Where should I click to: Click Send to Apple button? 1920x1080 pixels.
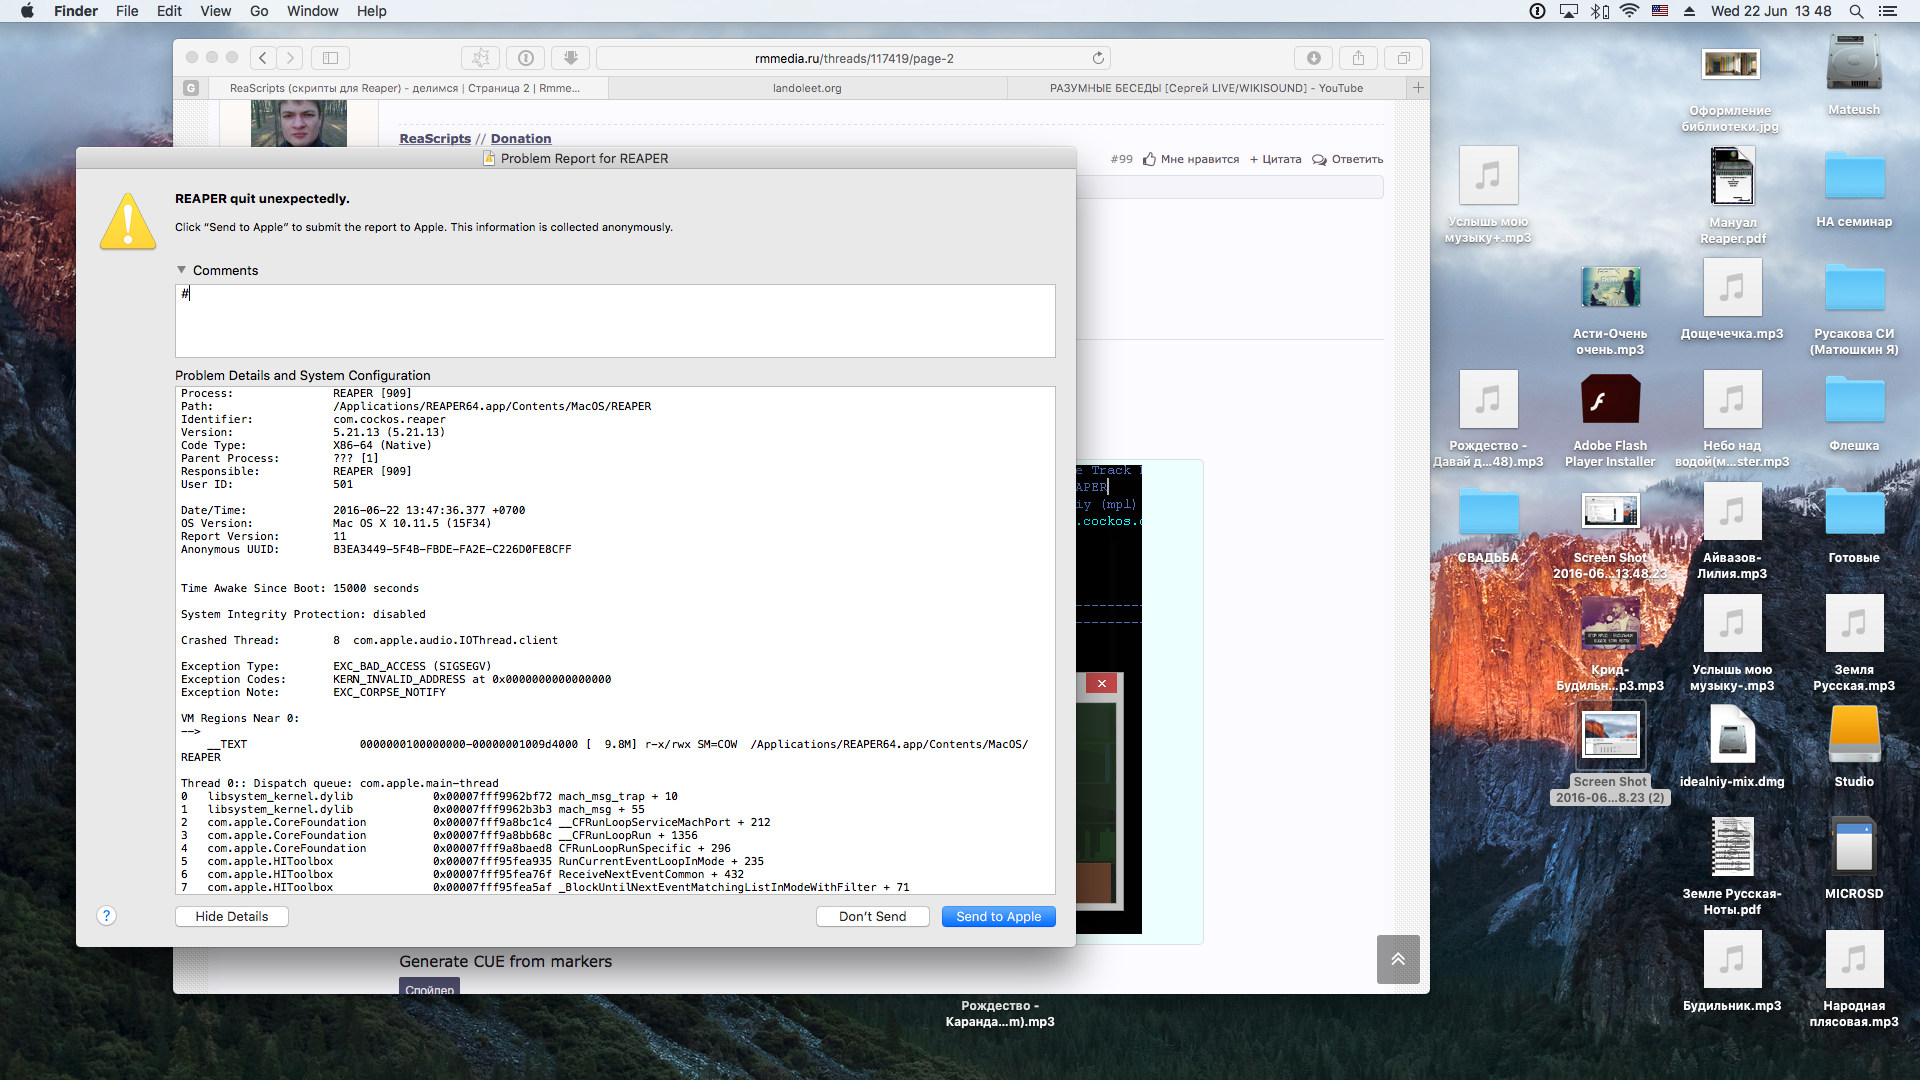pyautogui.click(x=998, y=916)
